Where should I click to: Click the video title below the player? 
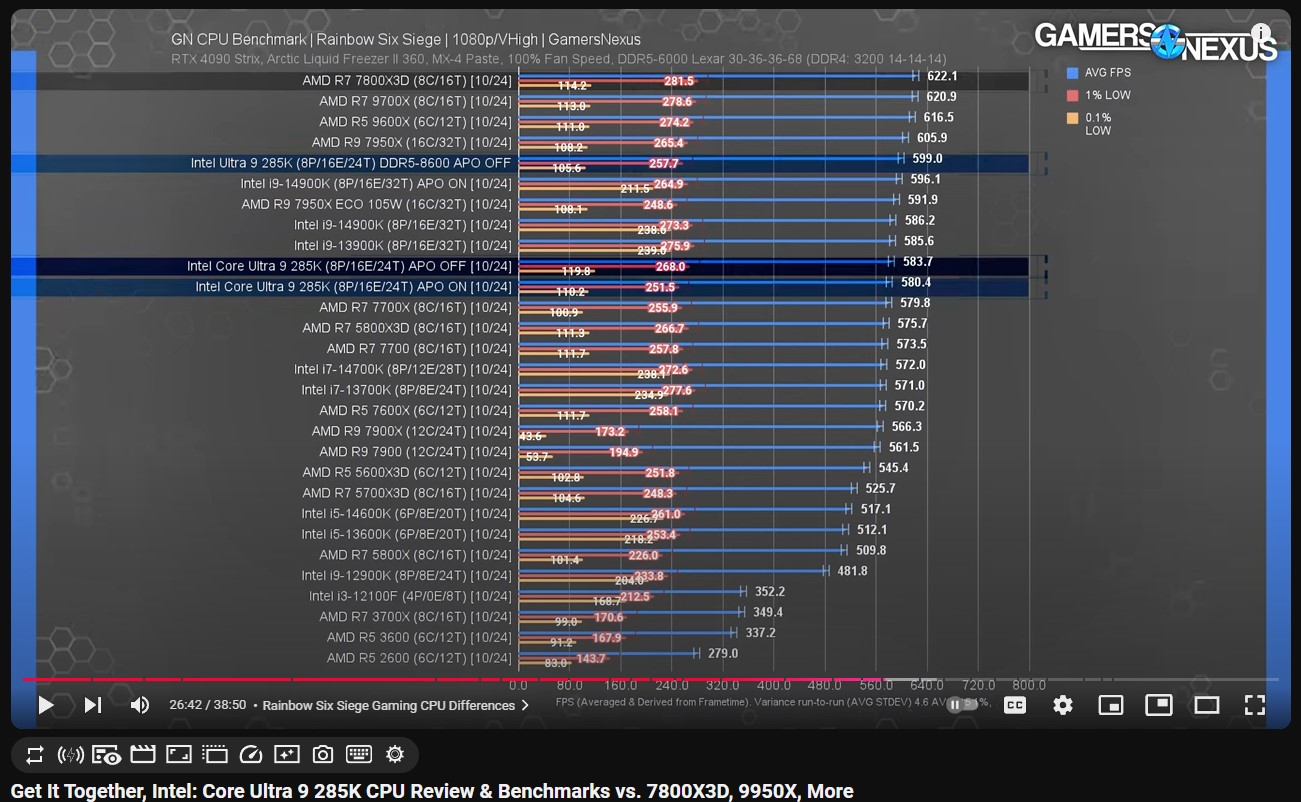click(432, 791)
